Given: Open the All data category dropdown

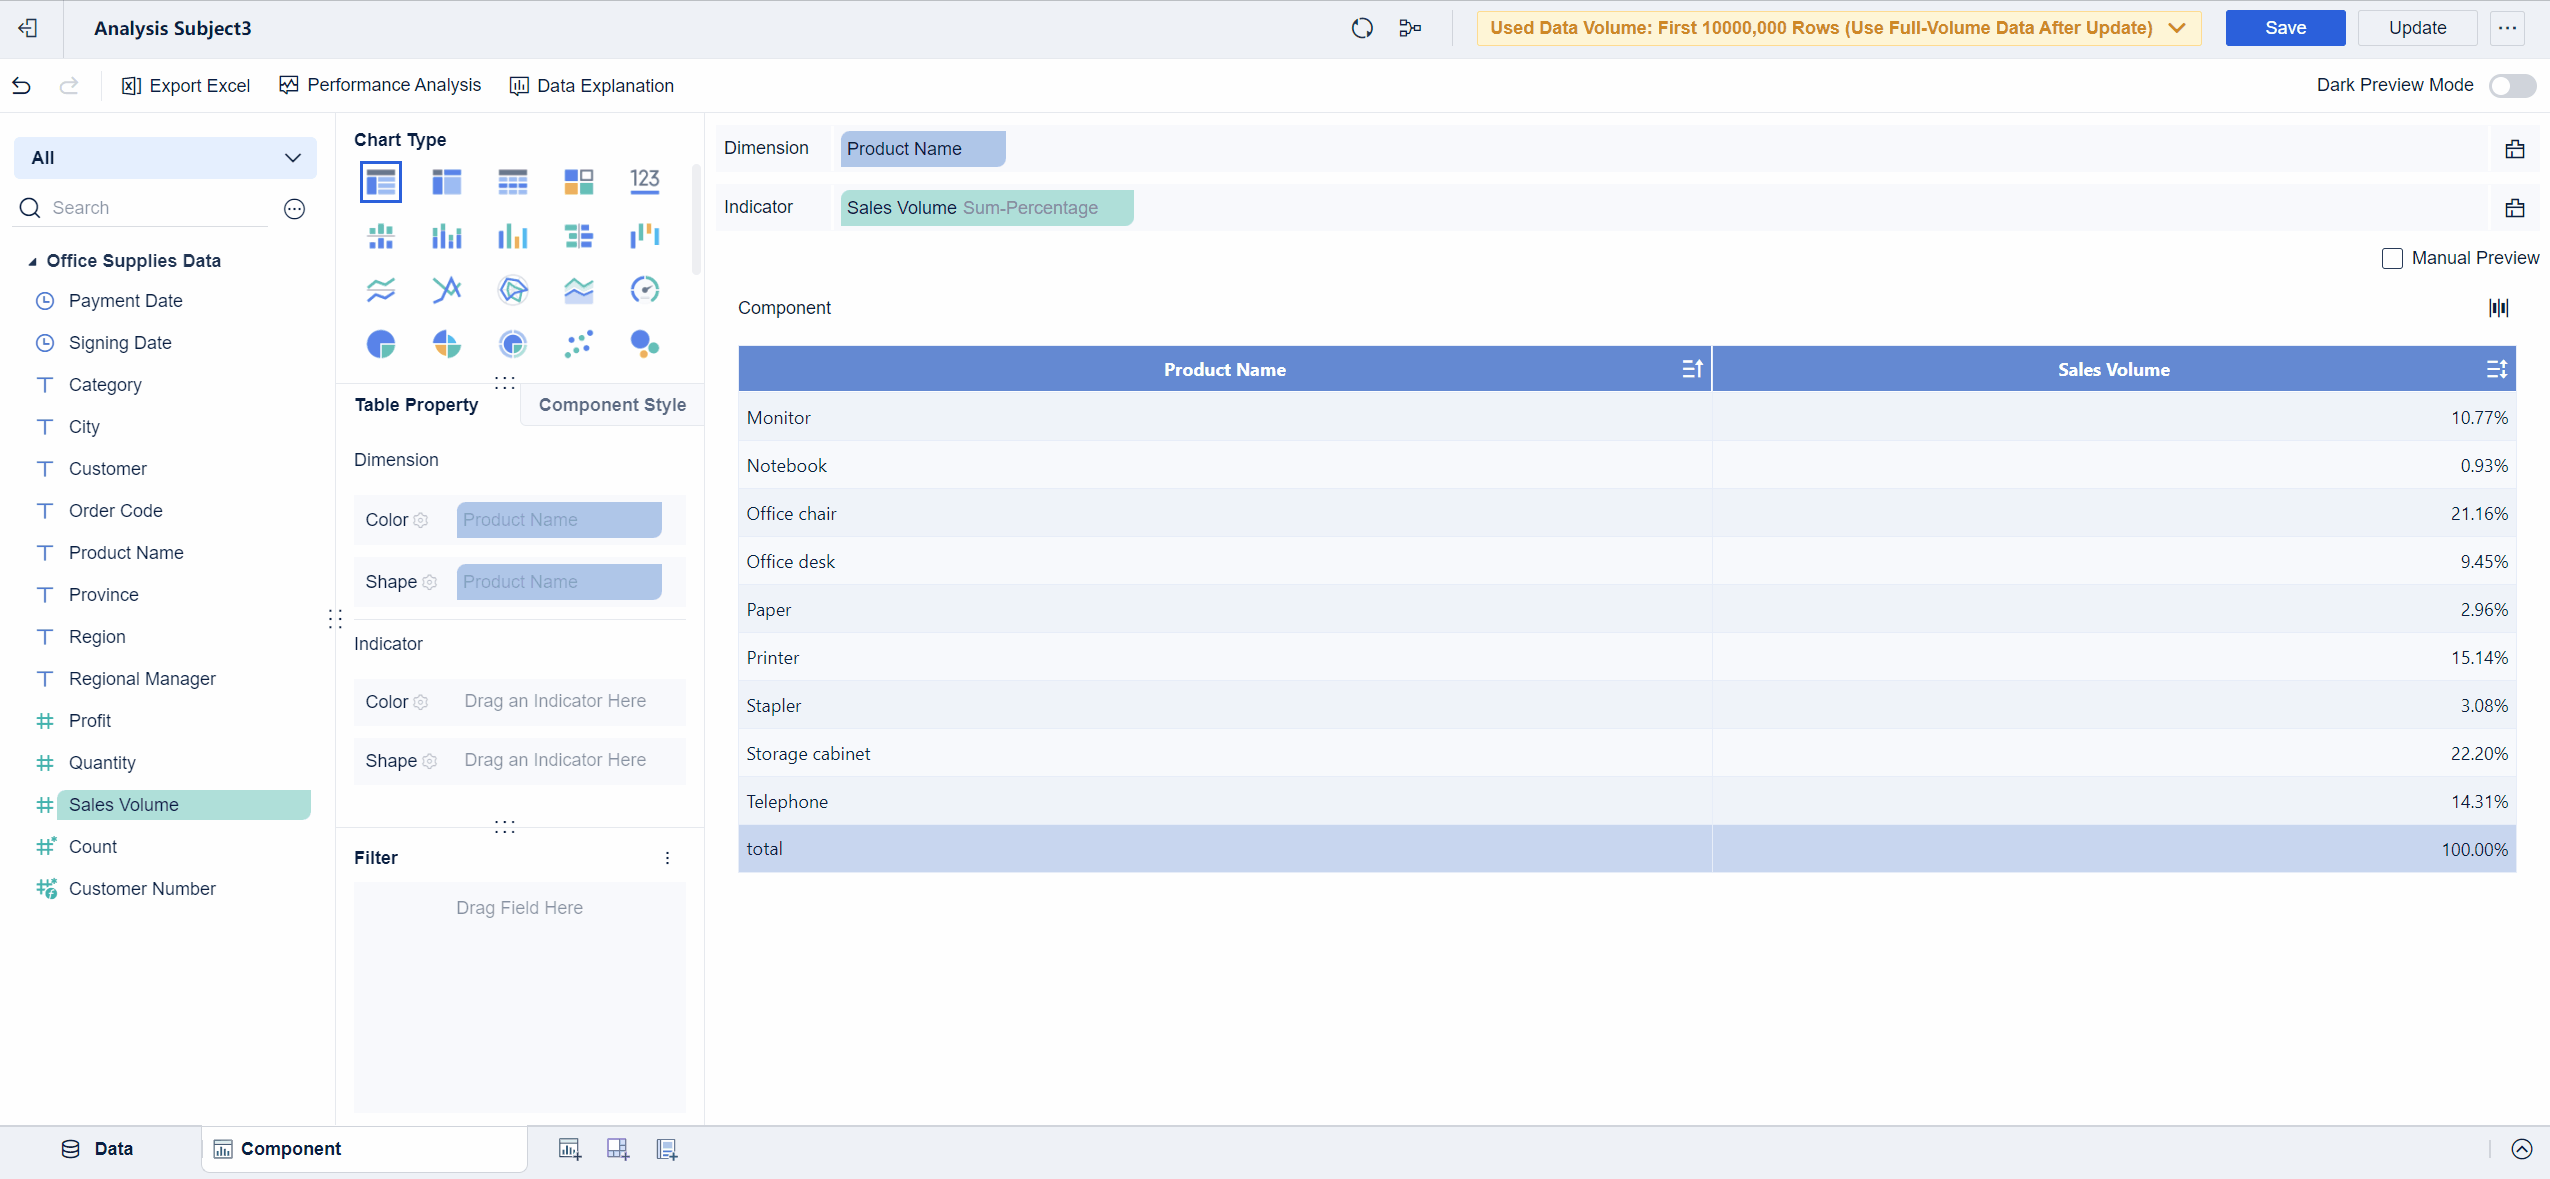Looking at the screenshot, I should 165,158.
